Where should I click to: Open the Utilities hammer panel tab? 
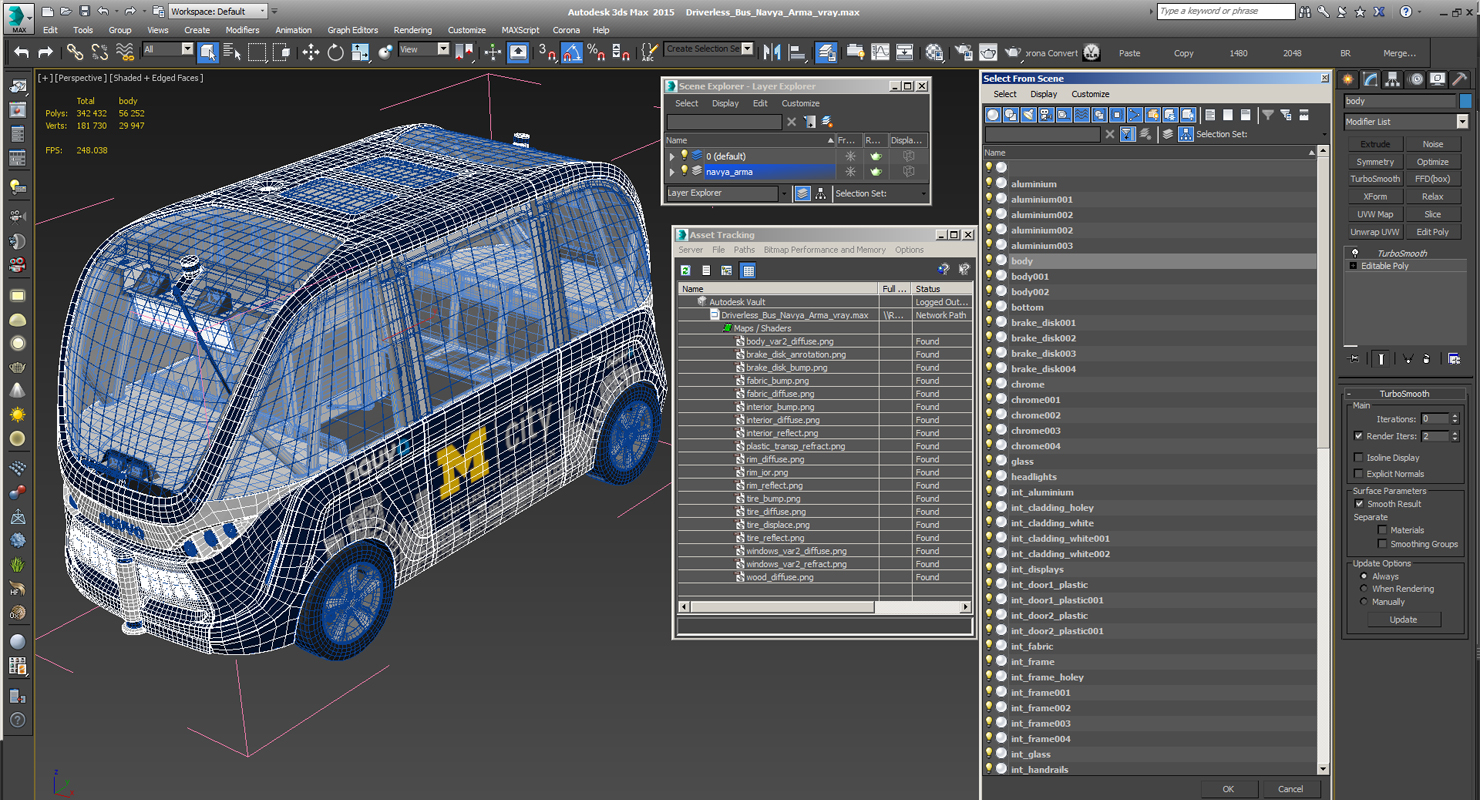(x=1461, y=79)
